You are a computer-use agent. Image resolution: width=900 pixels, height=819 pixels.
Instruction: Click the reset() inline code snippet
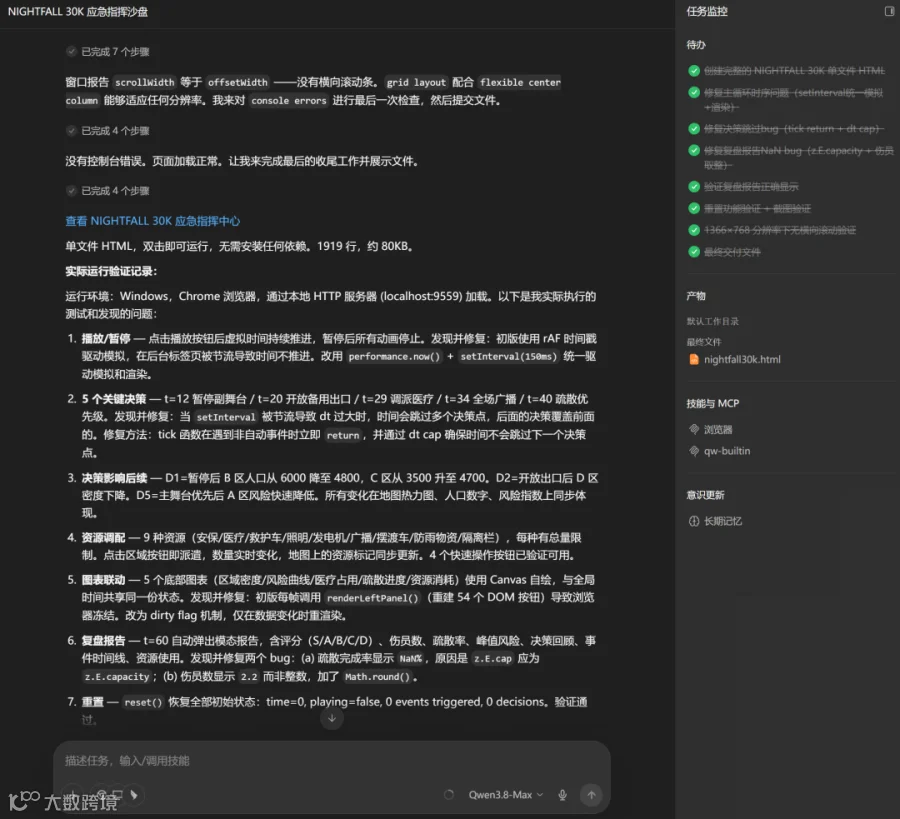[x=143, y=702]
